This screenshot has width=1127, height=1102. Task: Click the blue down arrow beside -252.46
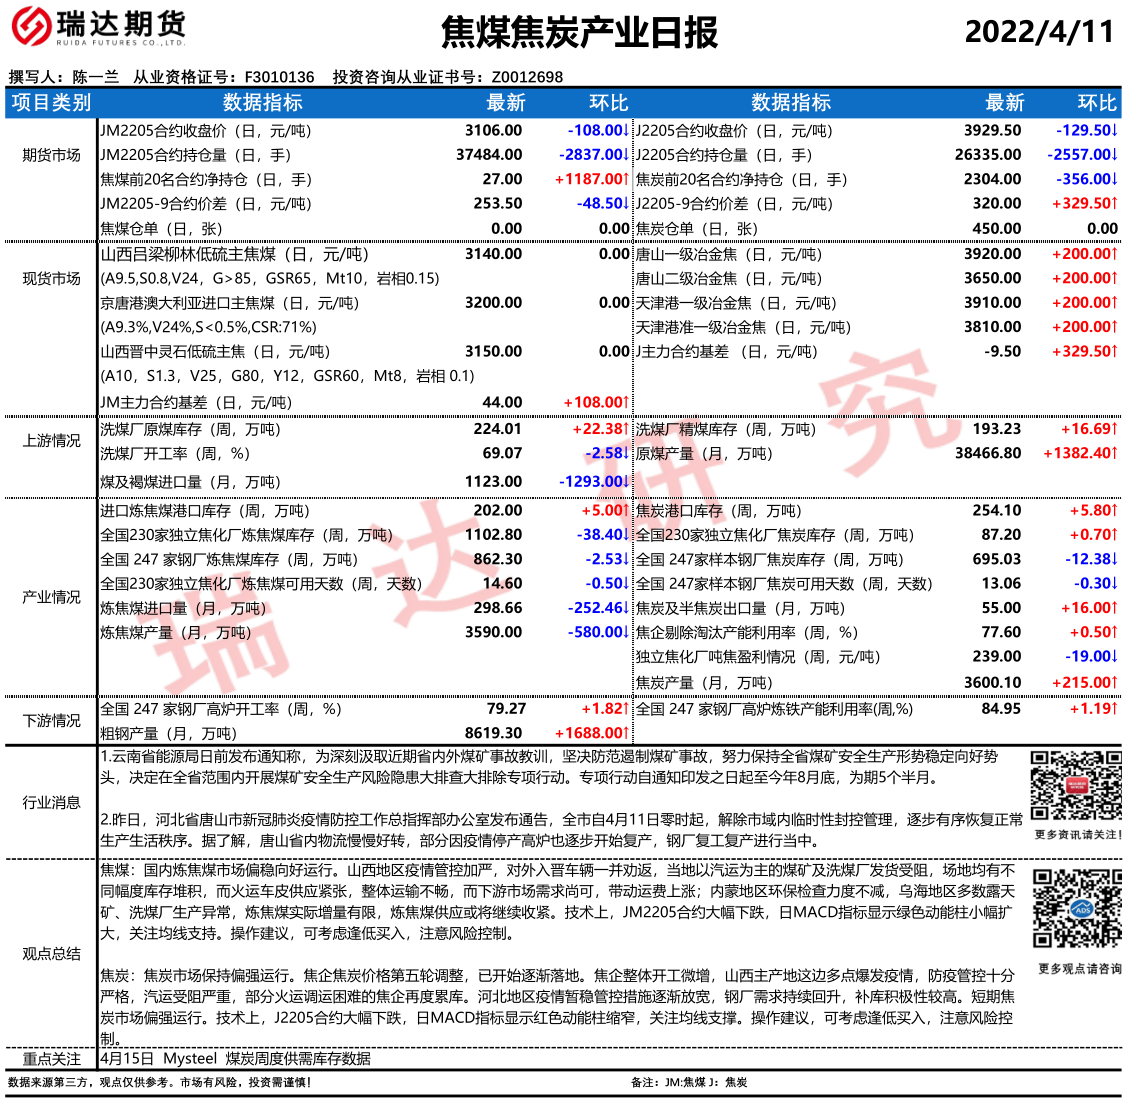point(626,608)
